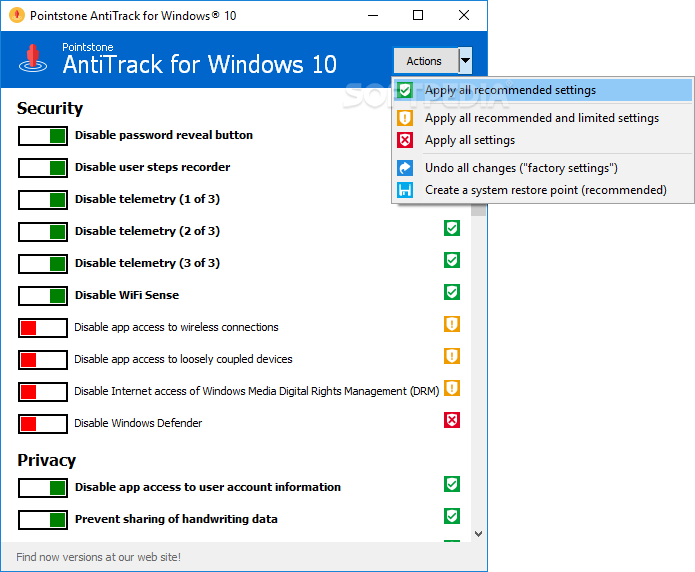Toggle Prevent sharing of handwriting data switch
Image resolution: width=695 pixels, height=572 pixels.
(43, 520)
